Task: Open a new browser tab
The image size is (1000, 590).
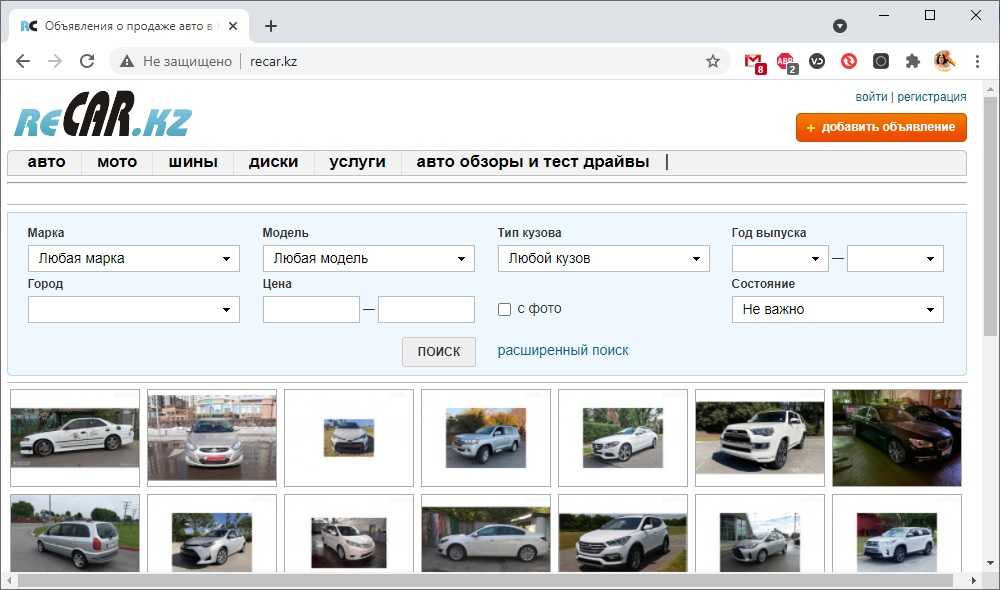Action: (x=271, y=26)
